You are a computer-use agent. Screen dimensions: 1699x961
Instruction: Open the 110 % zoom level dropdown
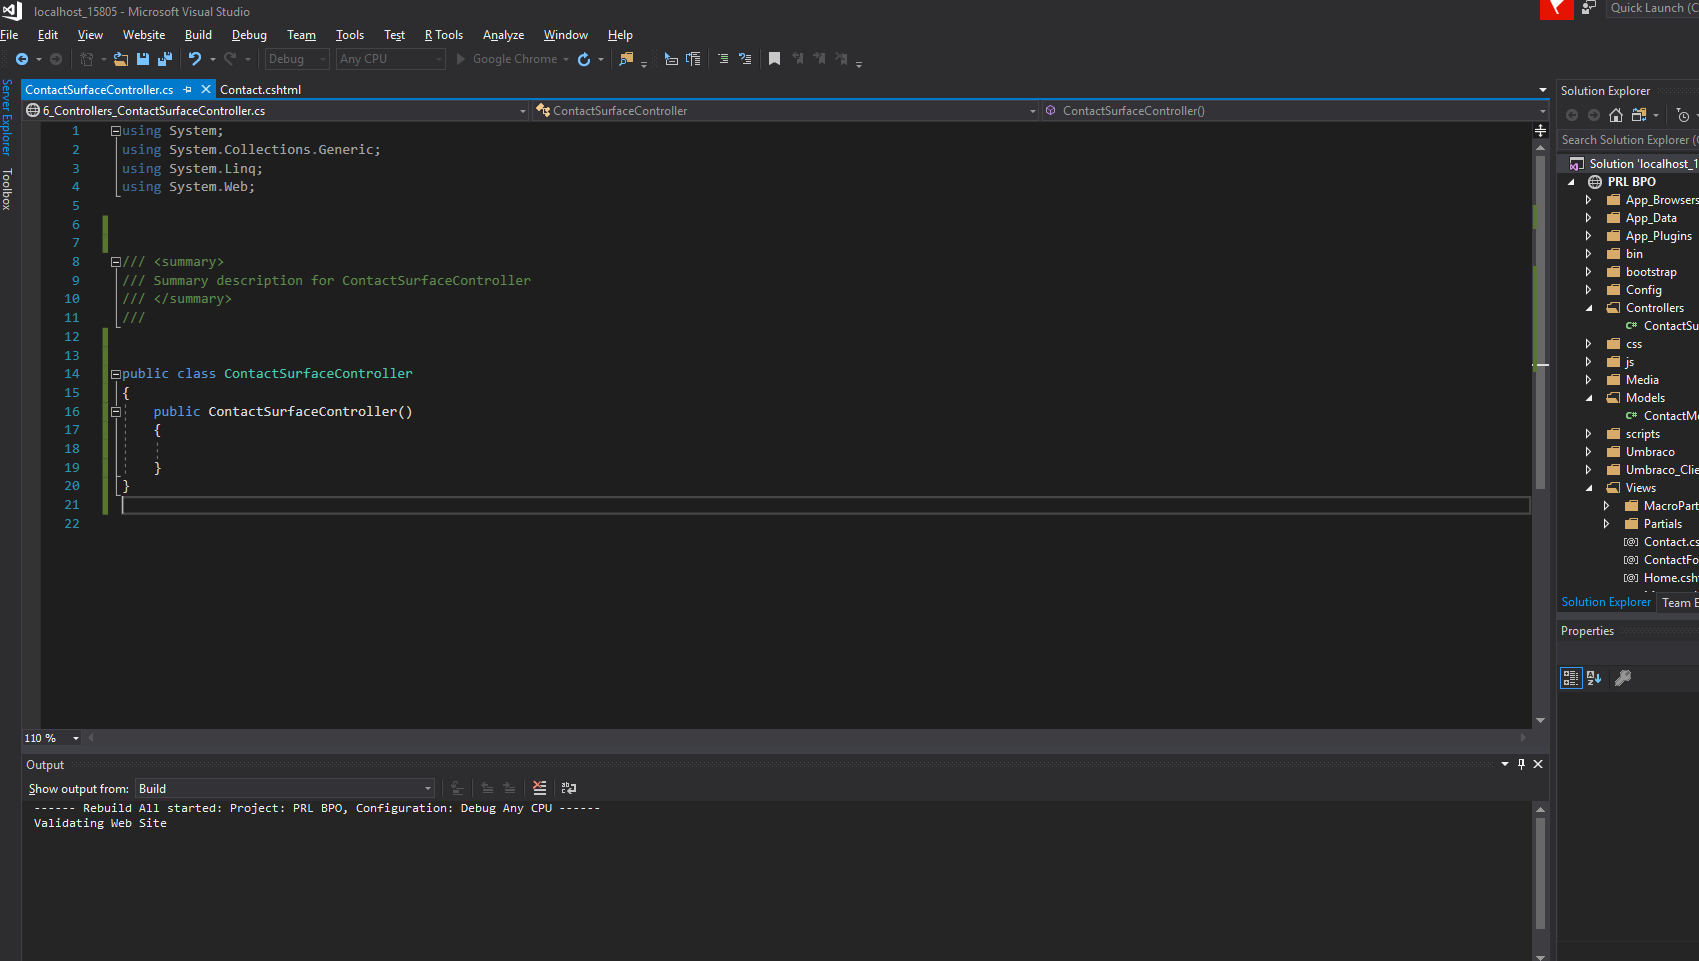[x=52, y=738]
